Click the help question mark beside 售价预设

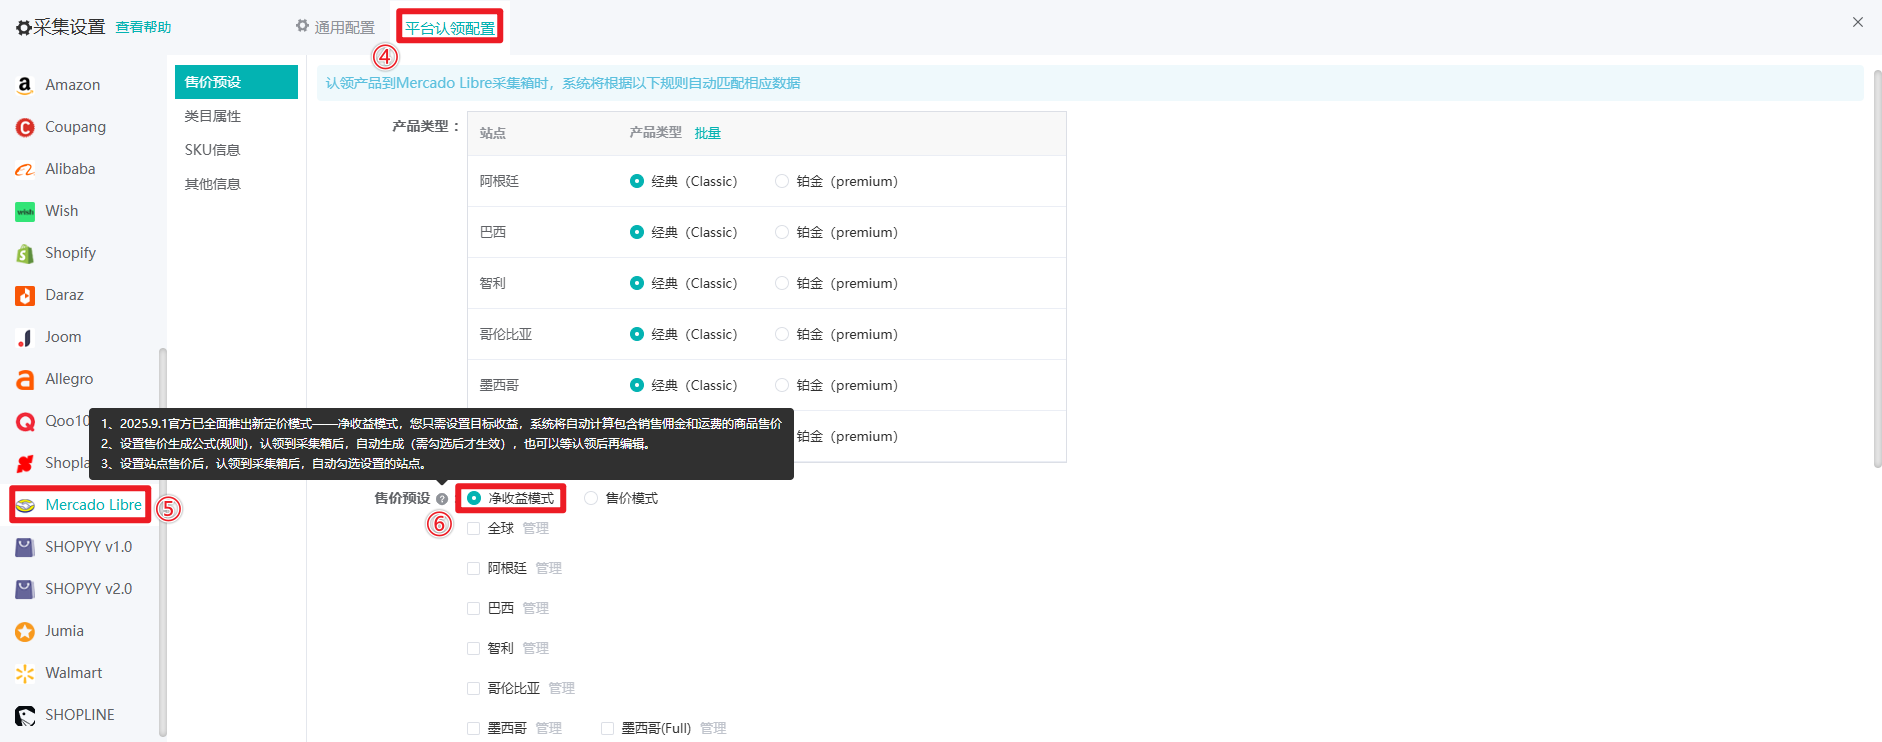(x=442, y=499)
